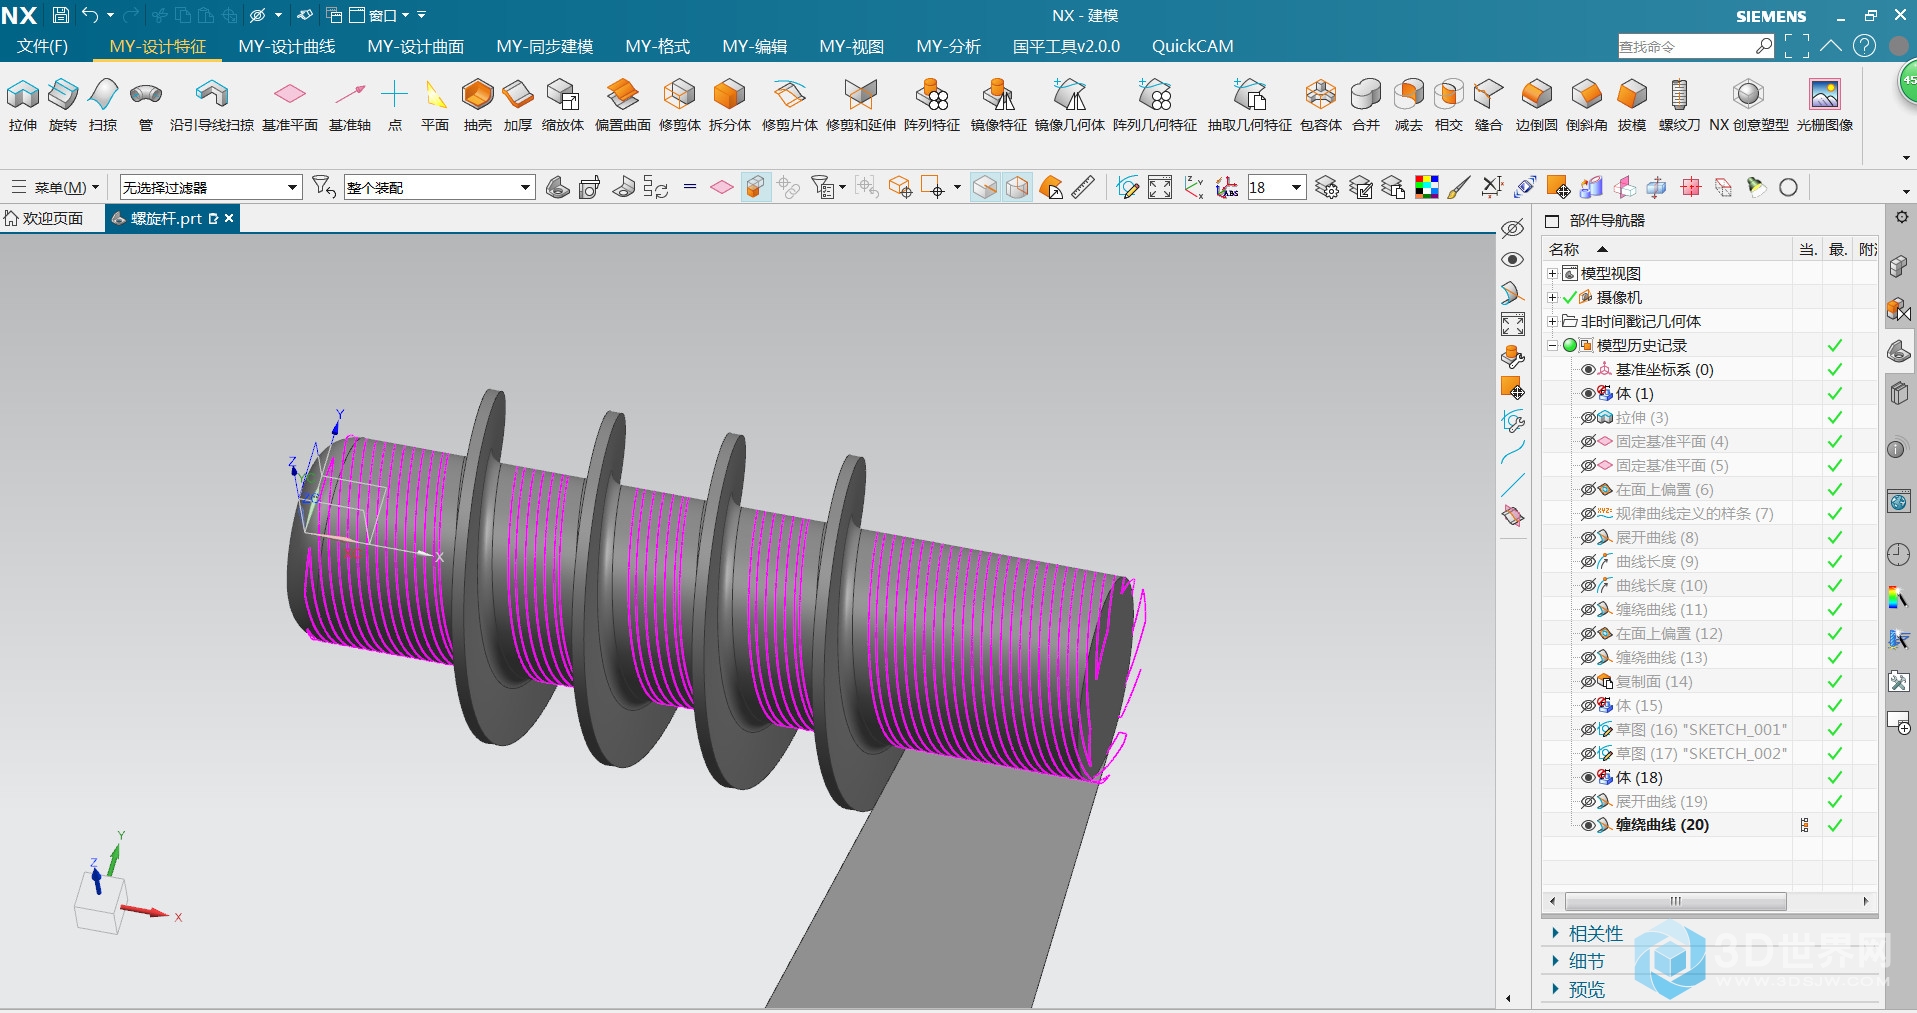Select the 加厚 thicken tool

518,105
